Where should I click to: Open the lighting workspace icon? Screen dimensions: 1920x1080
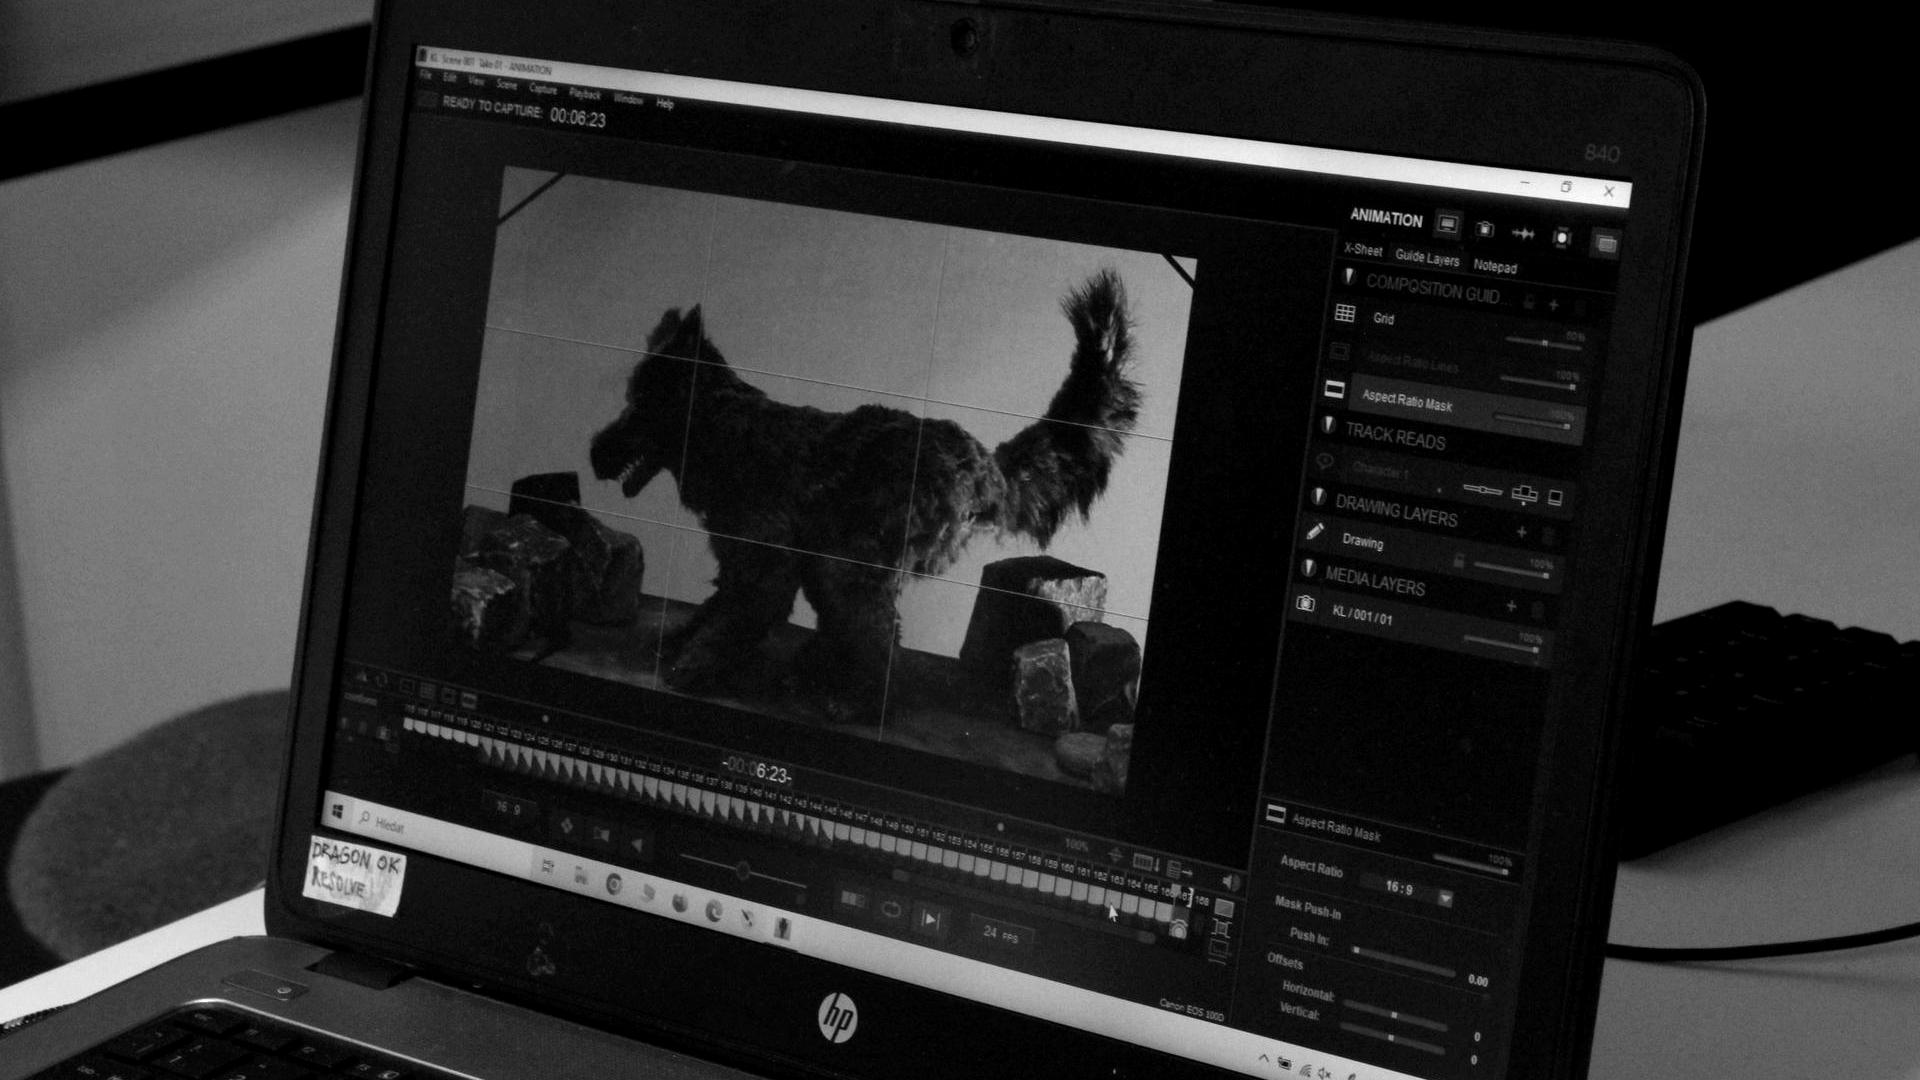(x=1562, y=237)
